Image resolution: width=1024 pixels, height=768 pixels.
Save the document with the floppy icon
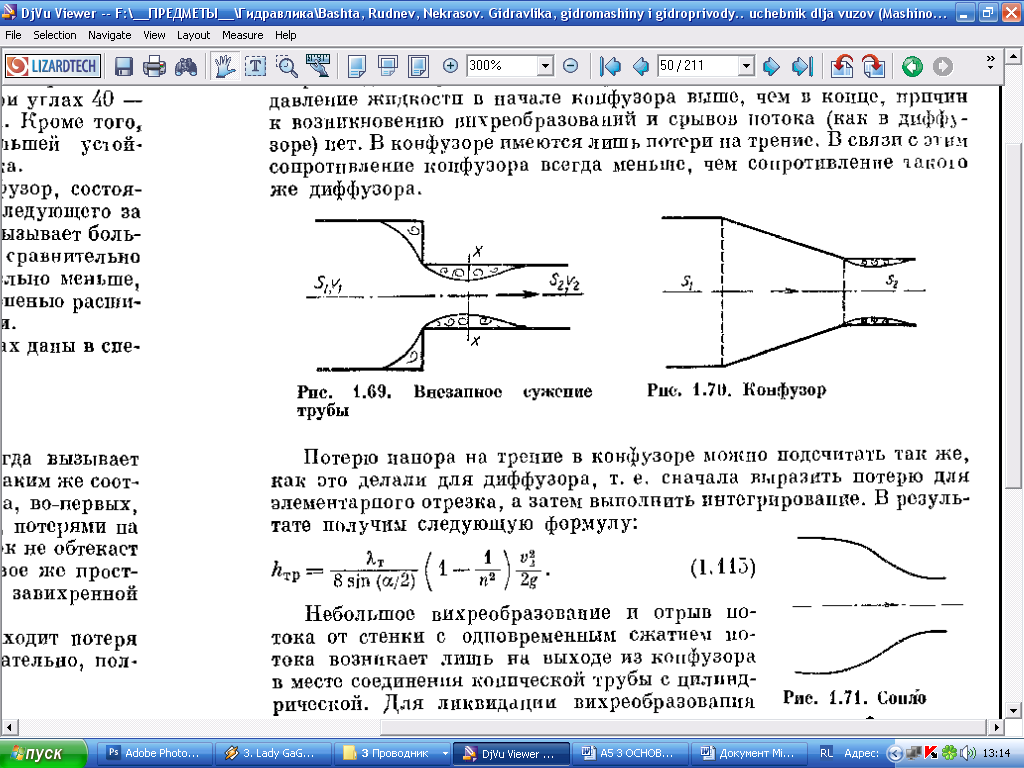(x=123, y=66)
